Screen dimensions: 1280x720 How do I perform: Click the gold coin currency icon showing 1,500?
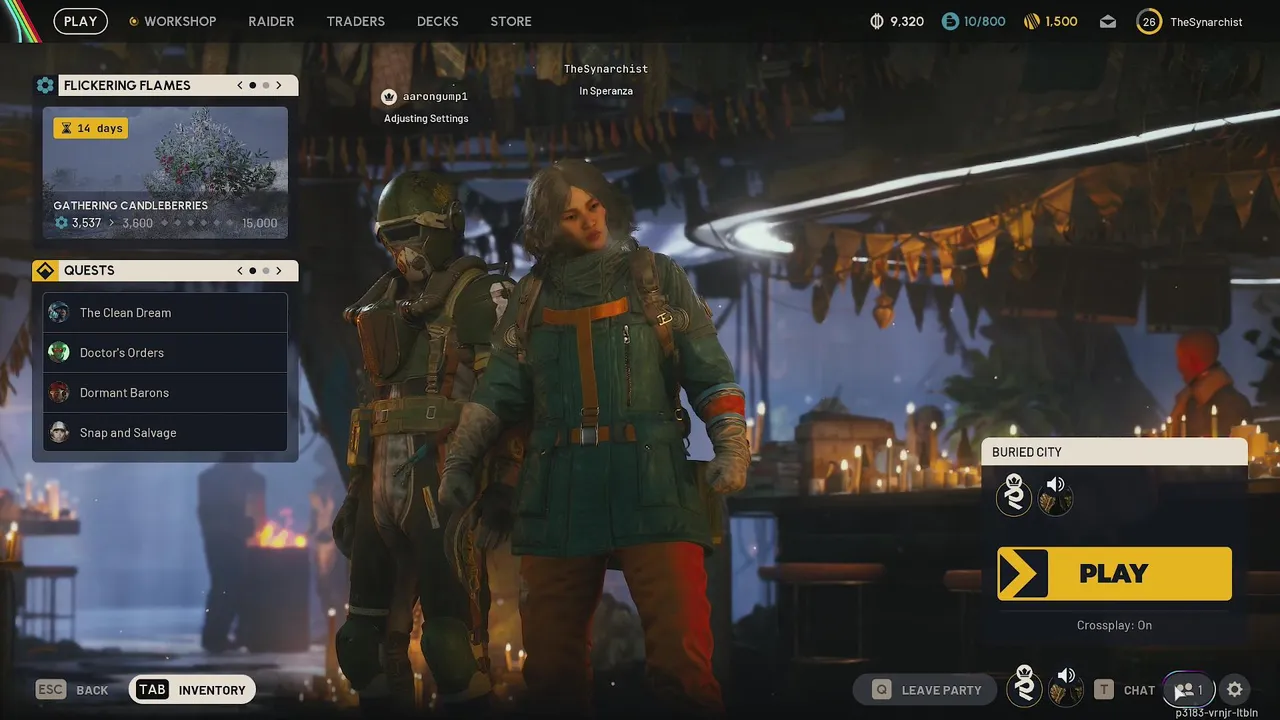[x=1031, y=21]
